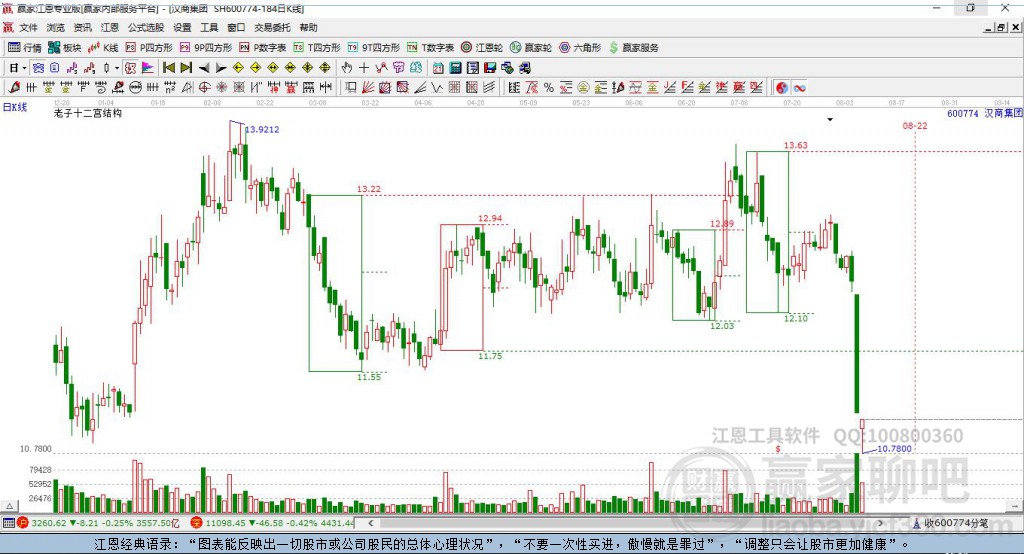The height and width of the screenshot is (554, 1024).
Task: Select the zigzag wave line tool
Action: [436, 87]
